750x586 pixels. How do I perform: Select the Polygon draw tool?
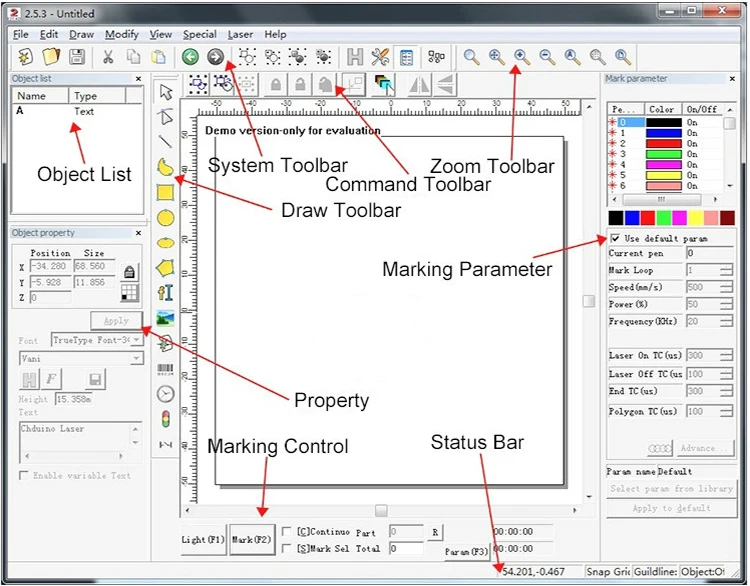coord(165,268)
